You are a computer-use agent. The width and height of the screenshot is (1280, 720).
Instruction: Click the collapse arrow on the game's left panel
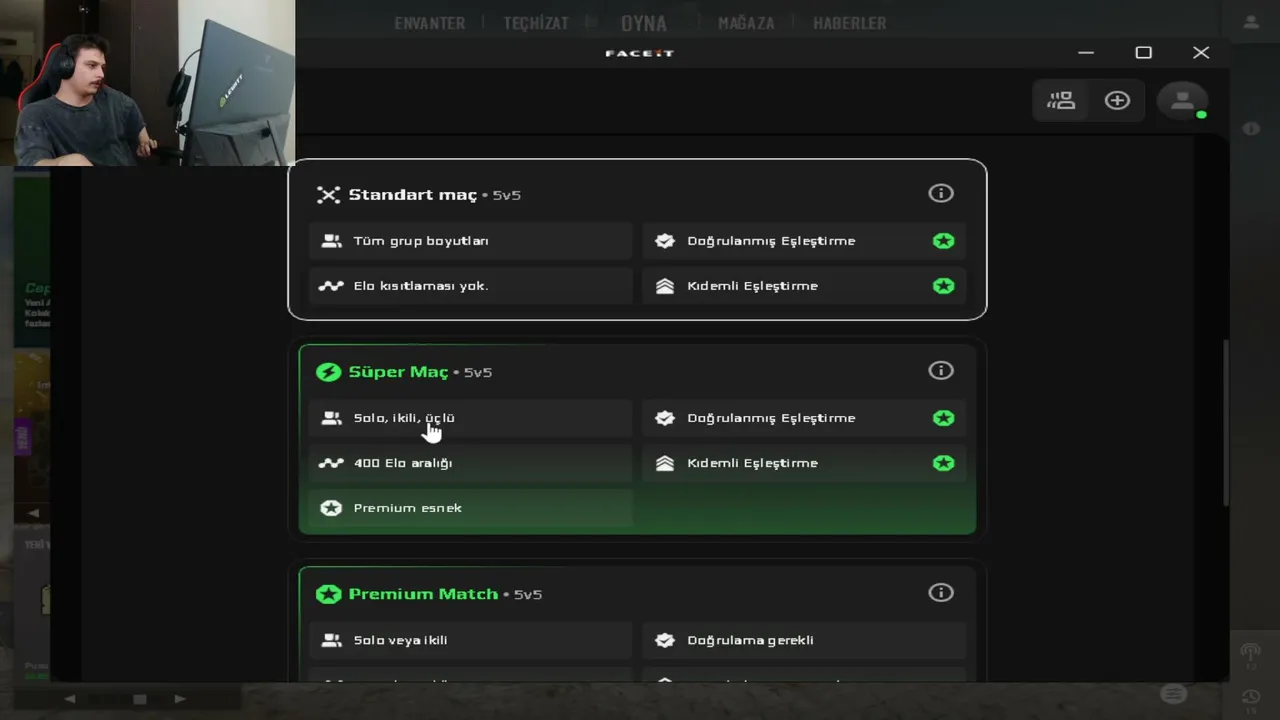[33, 513]
